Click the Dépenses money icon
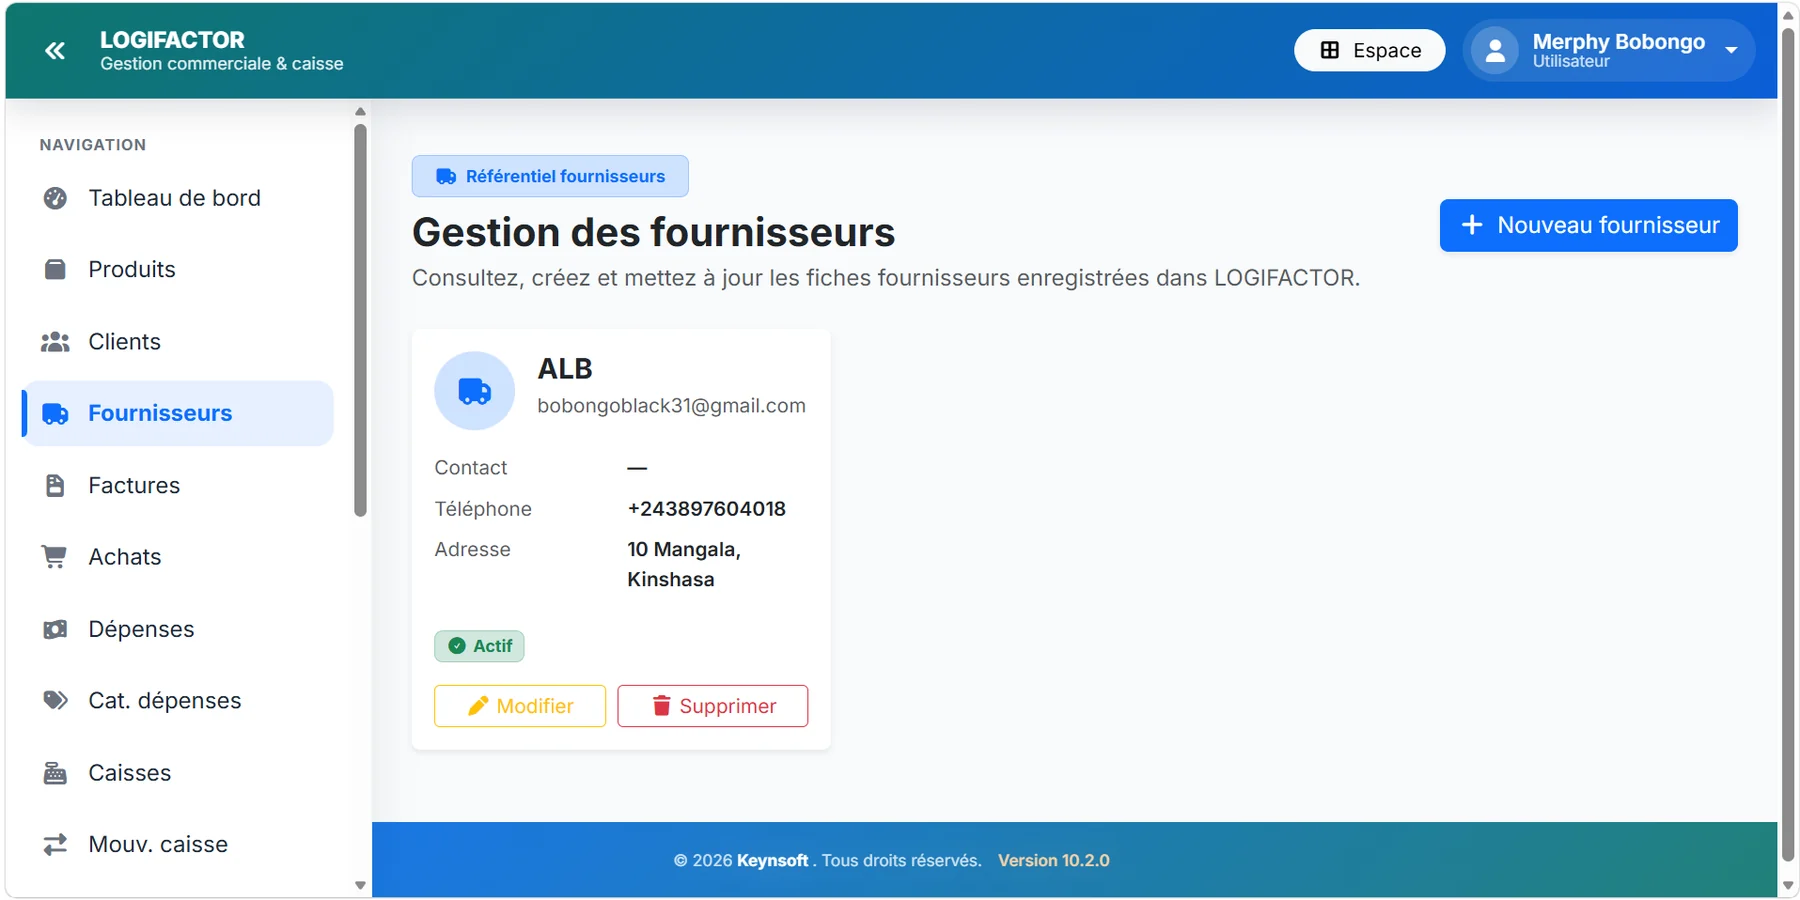Screen dimensions: 1800x900 pyautogui.click(x=55, y=629)
